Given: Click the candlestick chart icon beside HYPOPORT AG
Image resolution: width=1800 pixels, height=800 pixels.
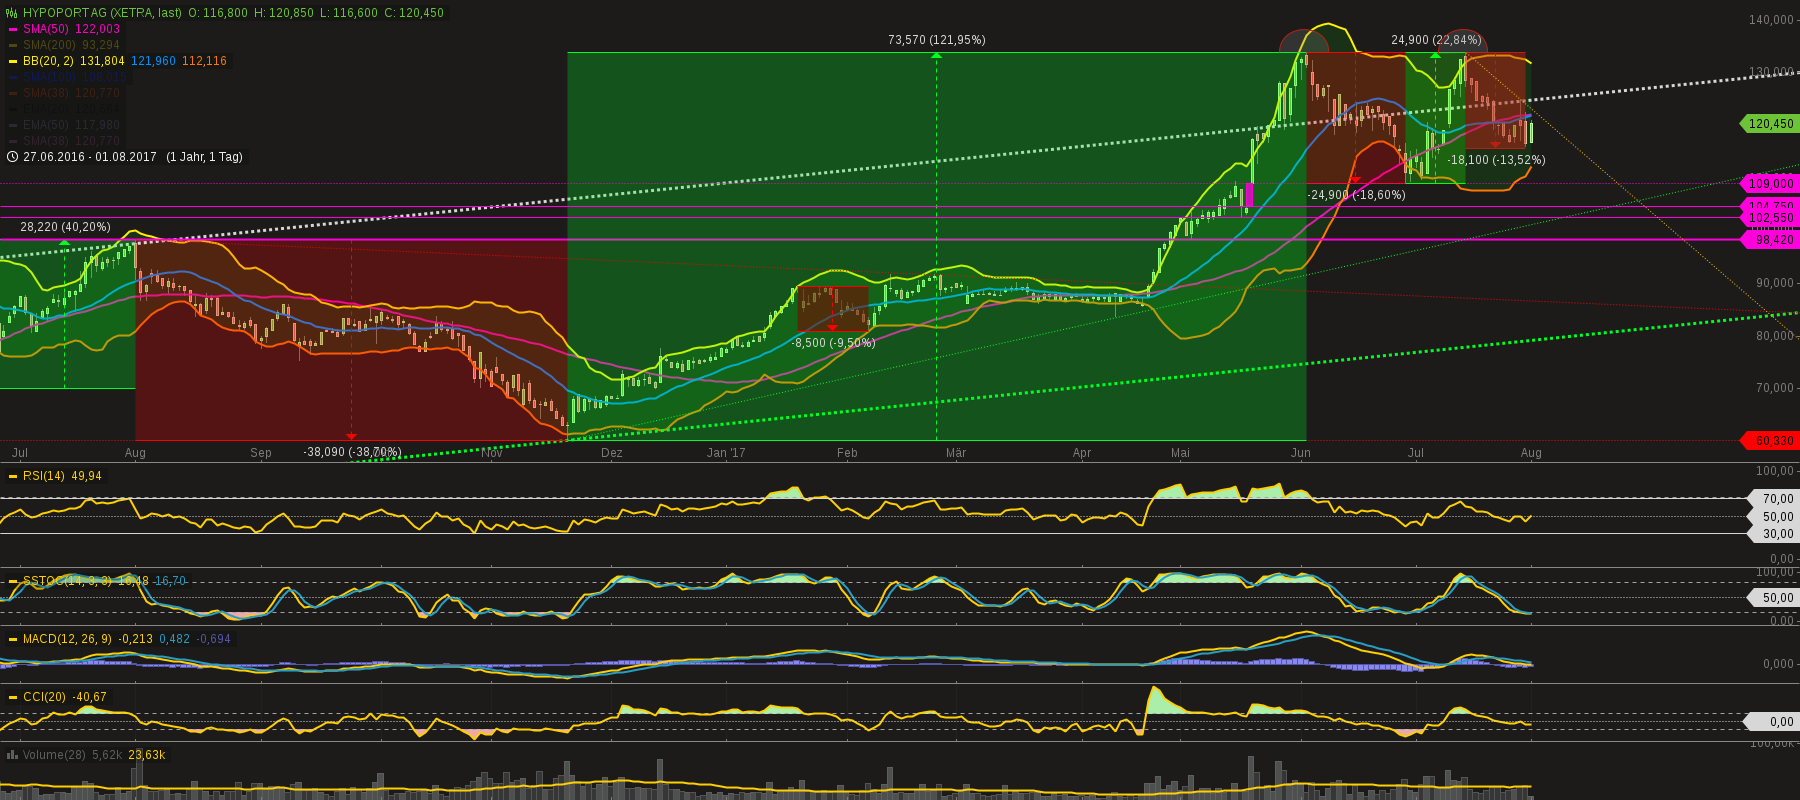Looking at the screenshot, I should click(x=12, y=13).
